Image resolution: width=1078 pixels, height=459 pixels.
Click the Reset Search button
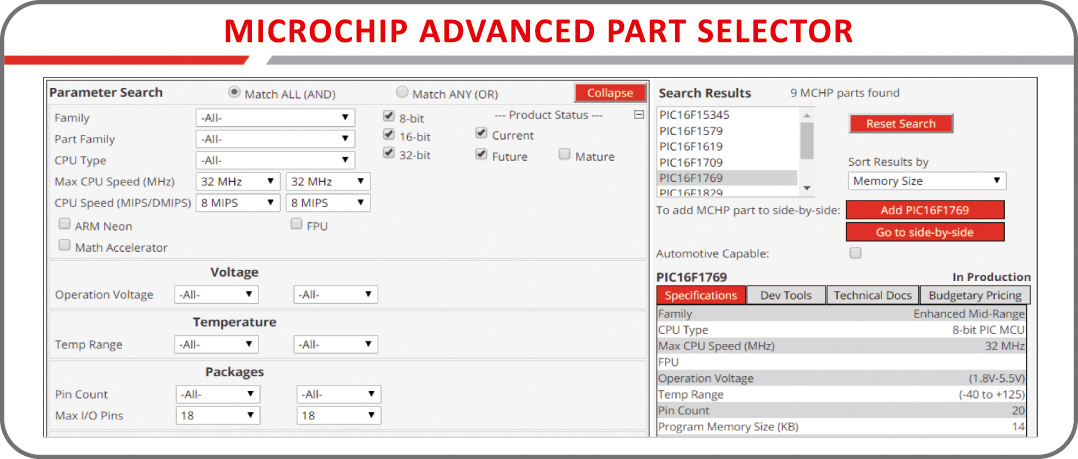pos(900,124)
